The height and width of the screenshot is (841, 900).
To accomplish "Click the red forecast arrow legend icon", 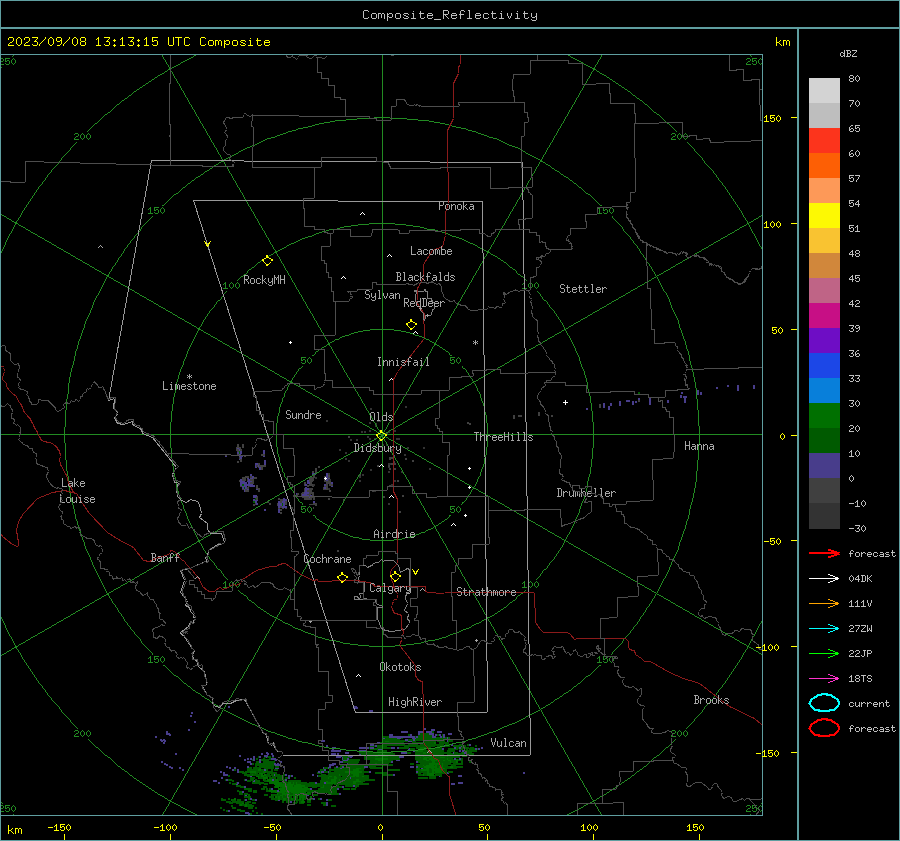I will click(824, 553).
